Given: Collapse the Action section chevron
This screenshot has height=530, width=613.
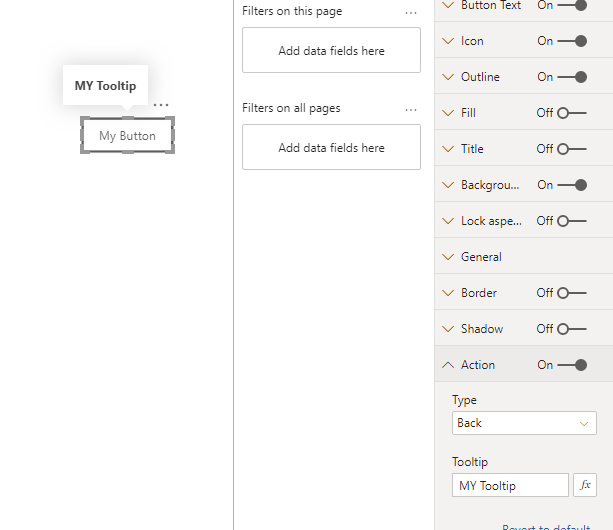Looking at the screenshot, I should point(448,365).
